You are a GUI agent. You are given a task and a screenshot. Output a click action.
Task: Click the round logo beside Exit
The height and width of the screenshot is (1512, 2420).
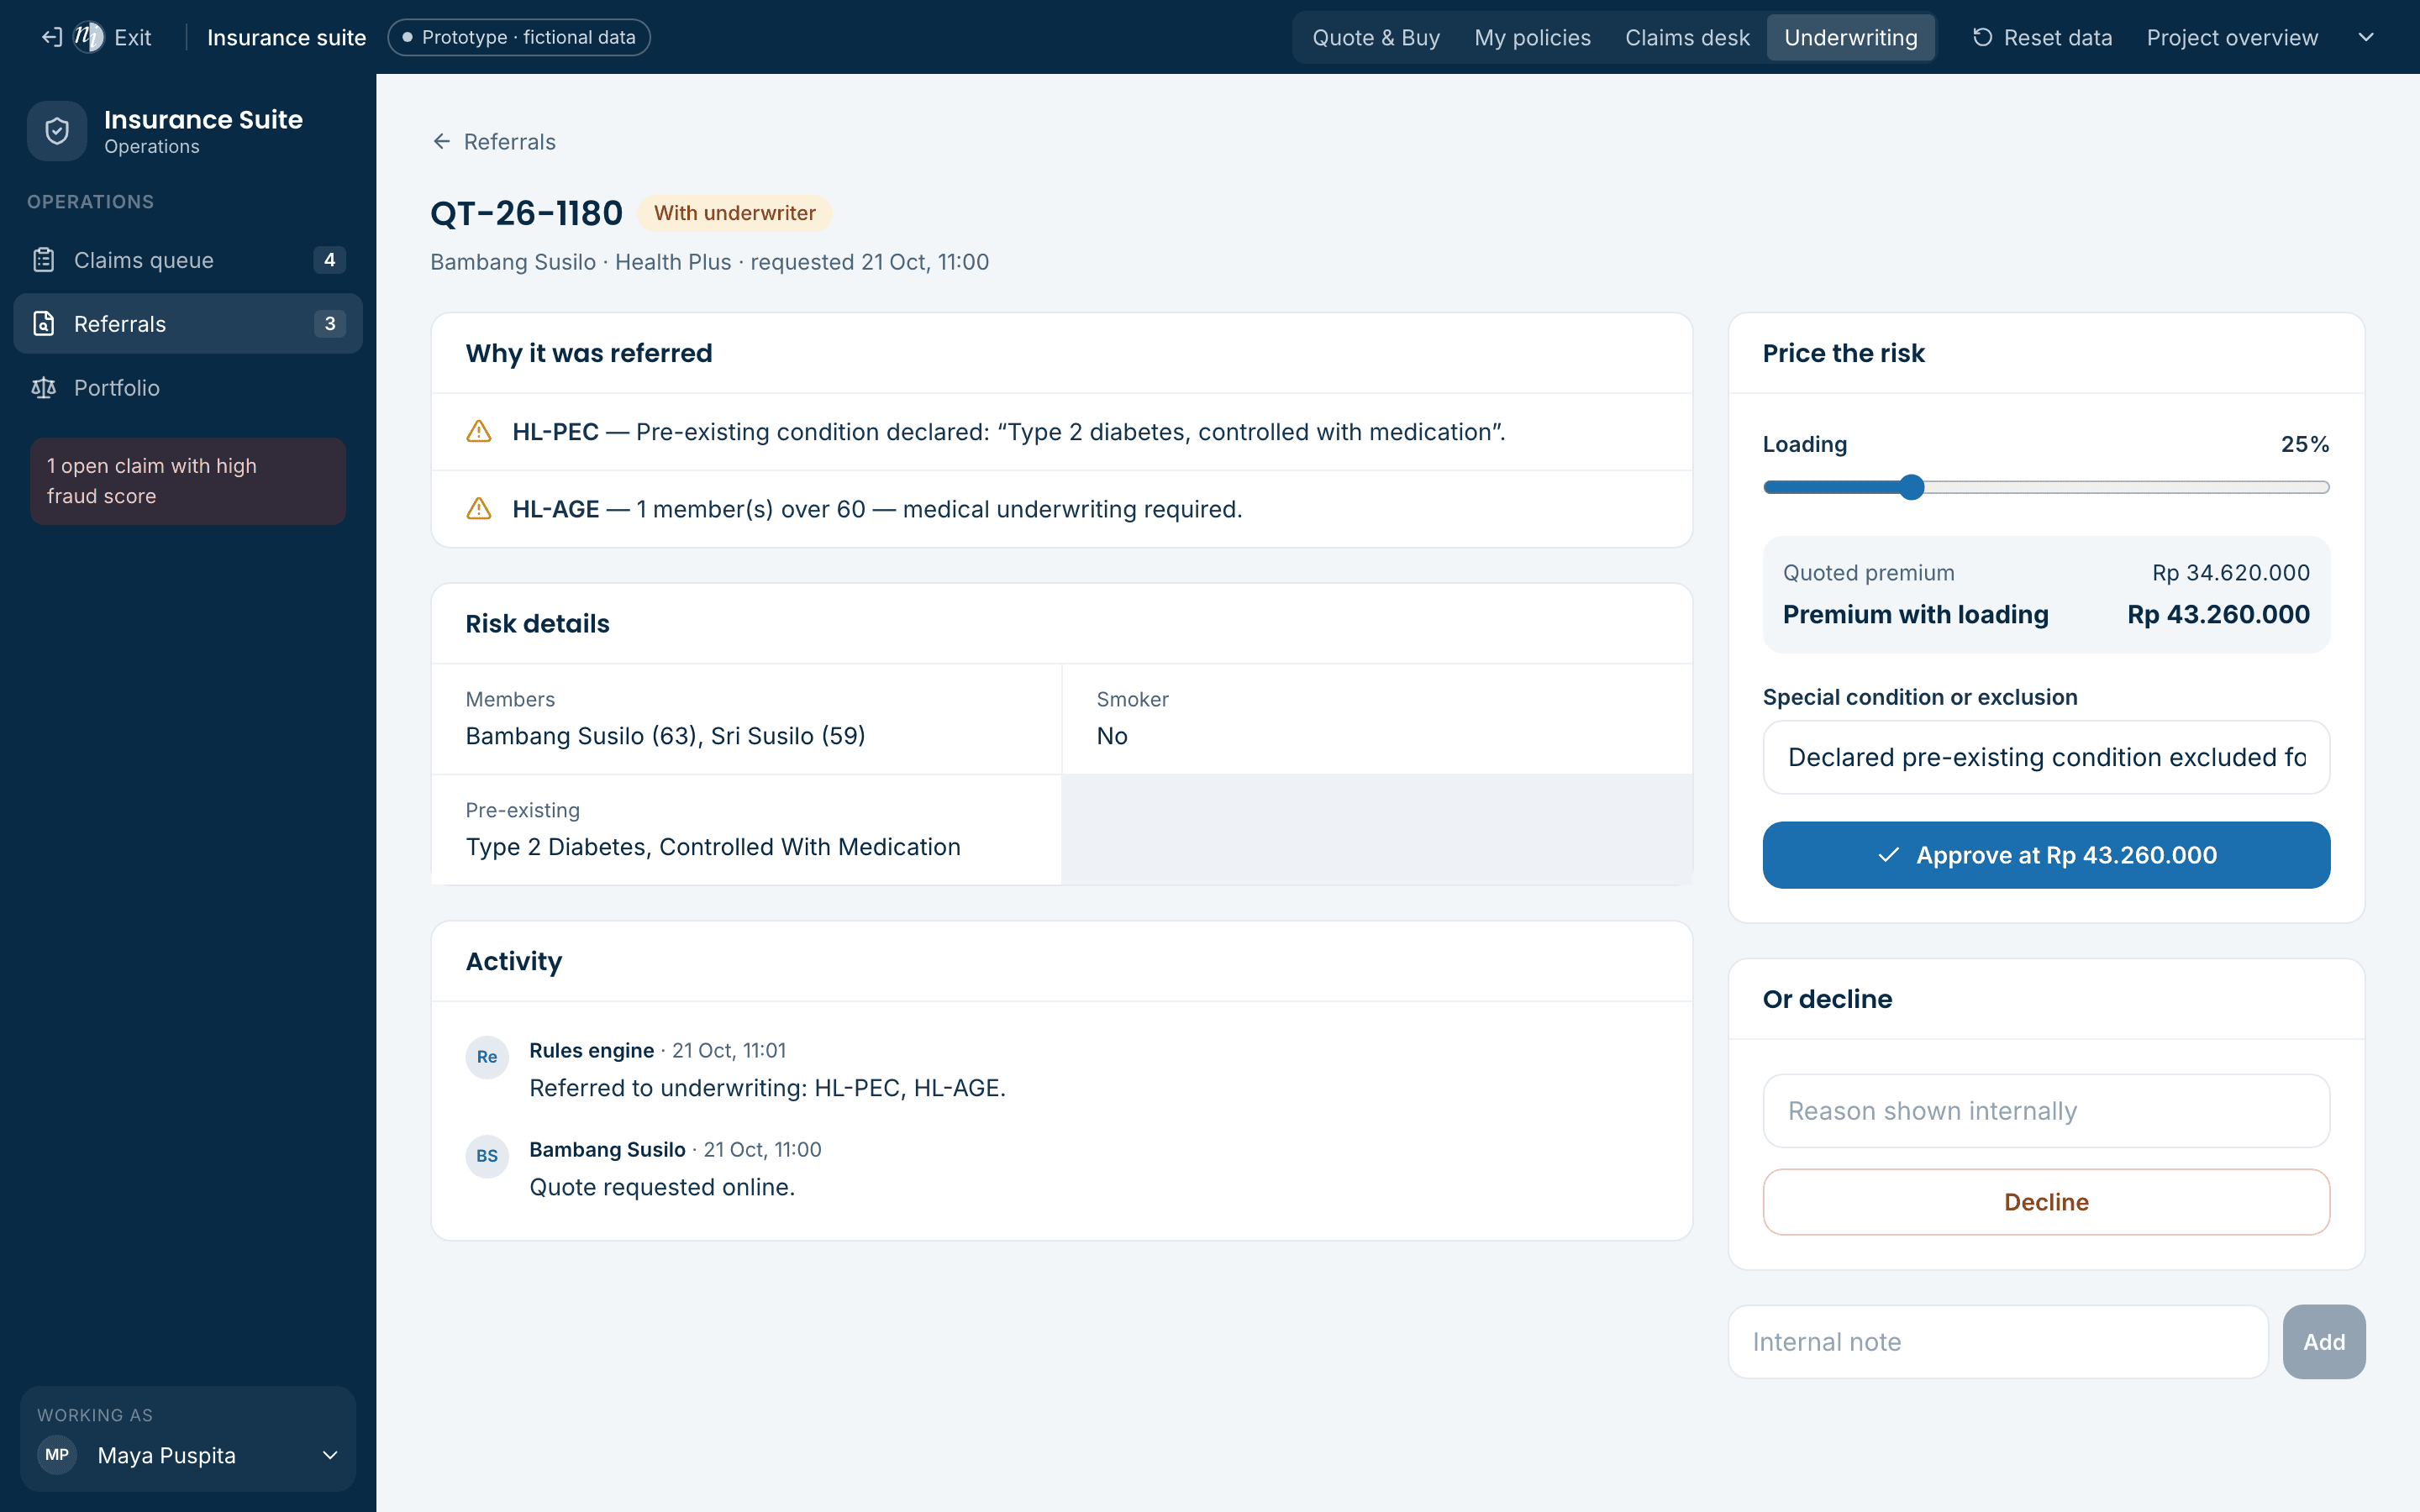[89, 38]
